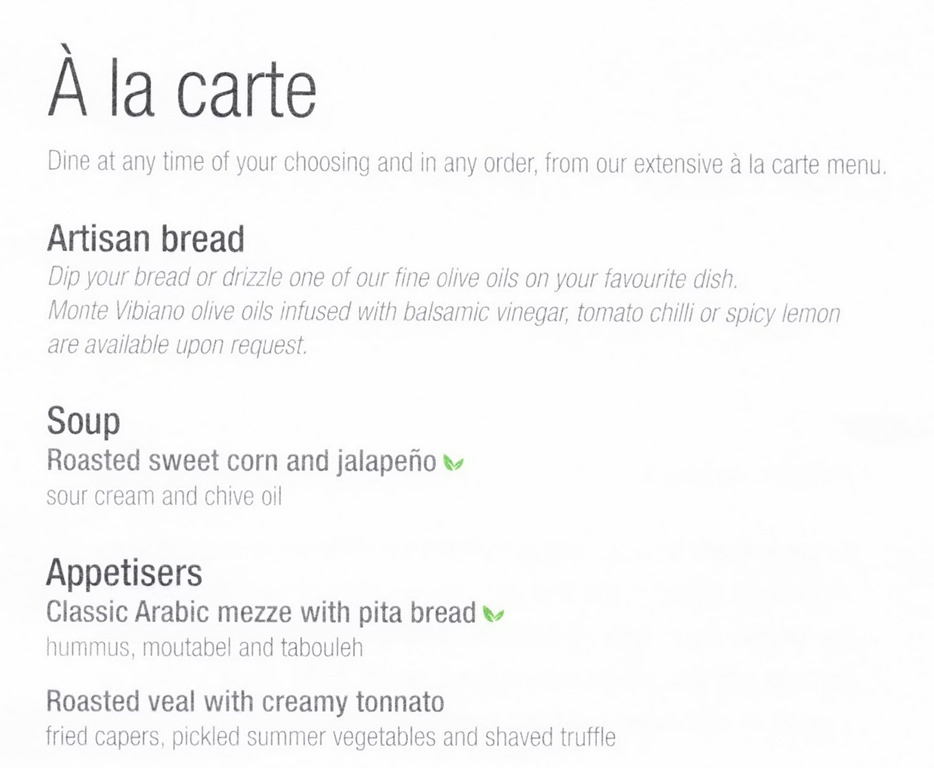Click "Roasted sweet corn and jalapeño" item
Image resolution: width=934 pixels, height=768 pixels.
tap(242, 461)
